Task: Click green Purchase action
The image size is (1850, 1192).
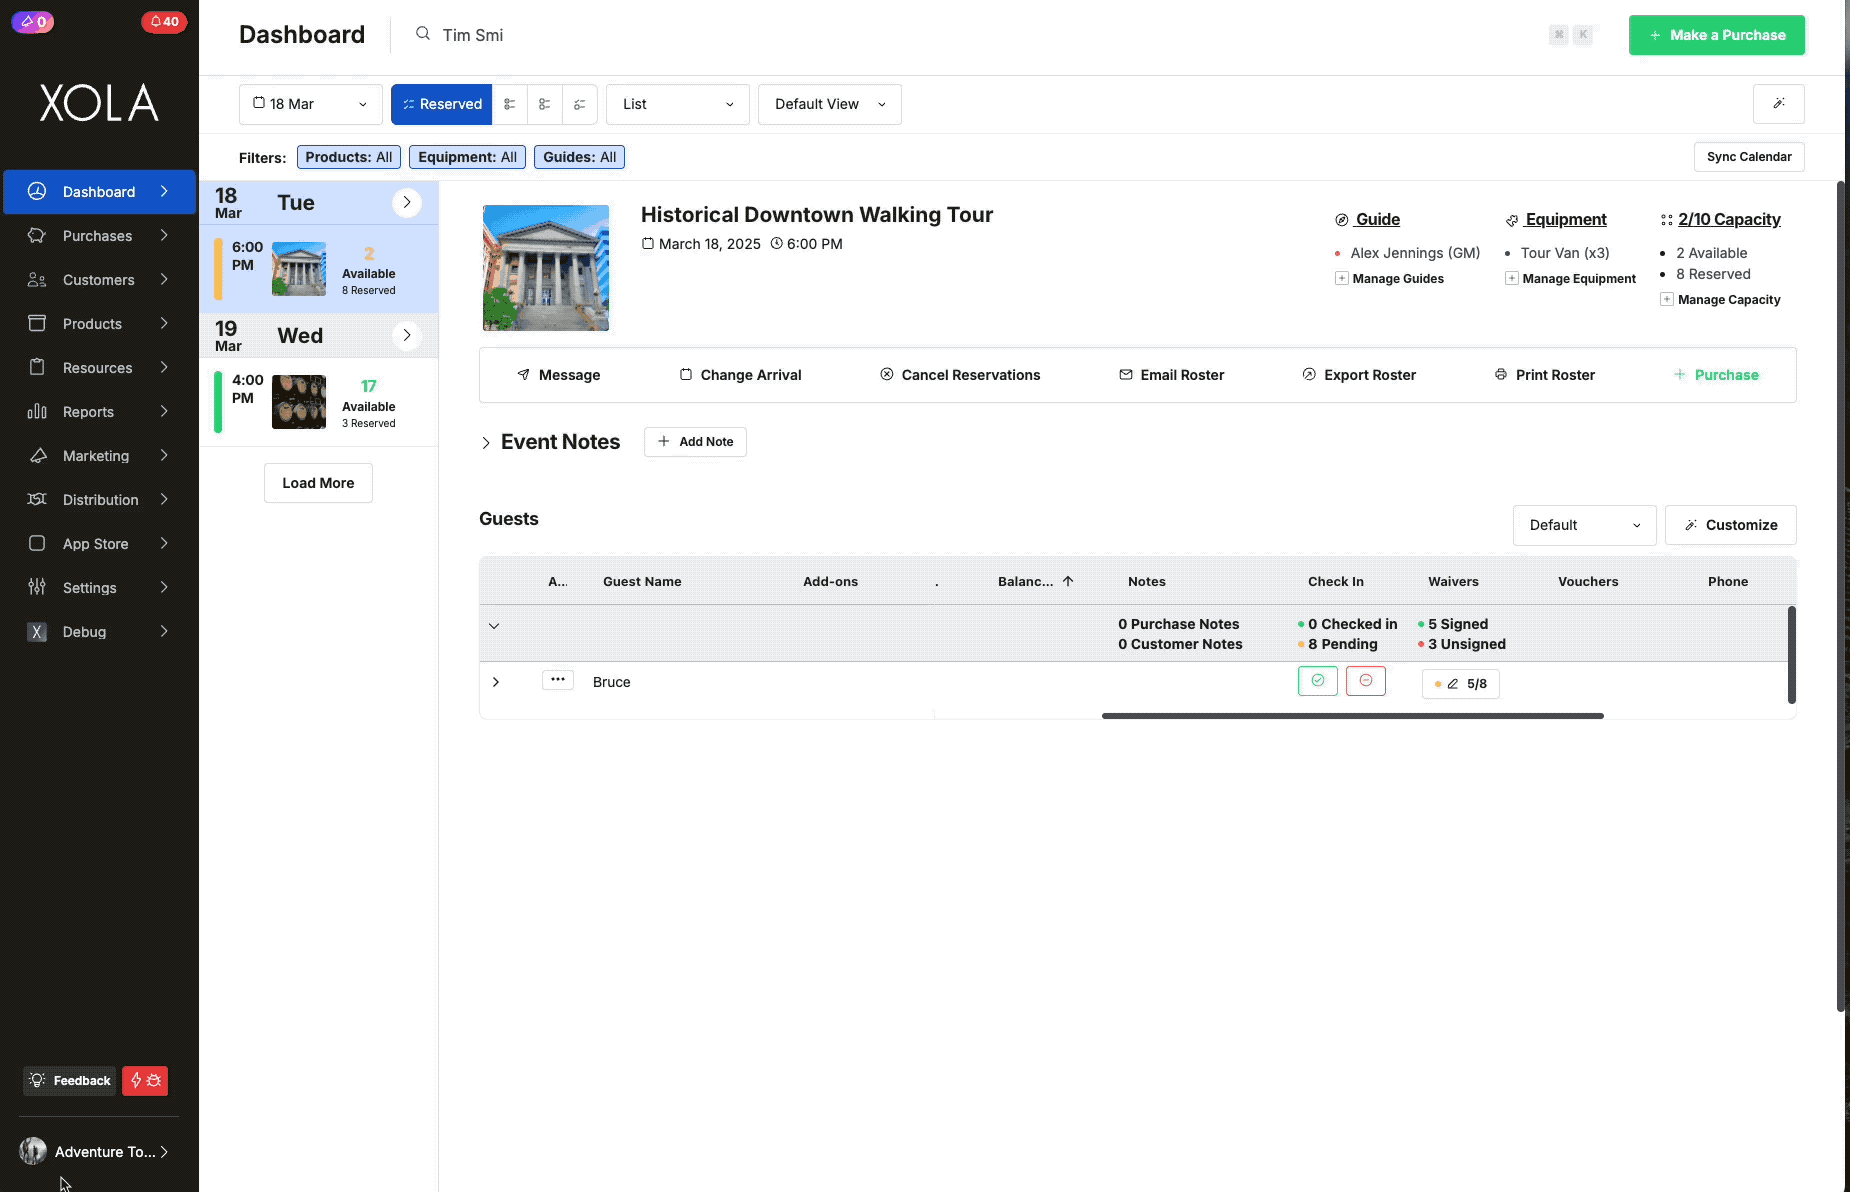Action: point(1716,375)
